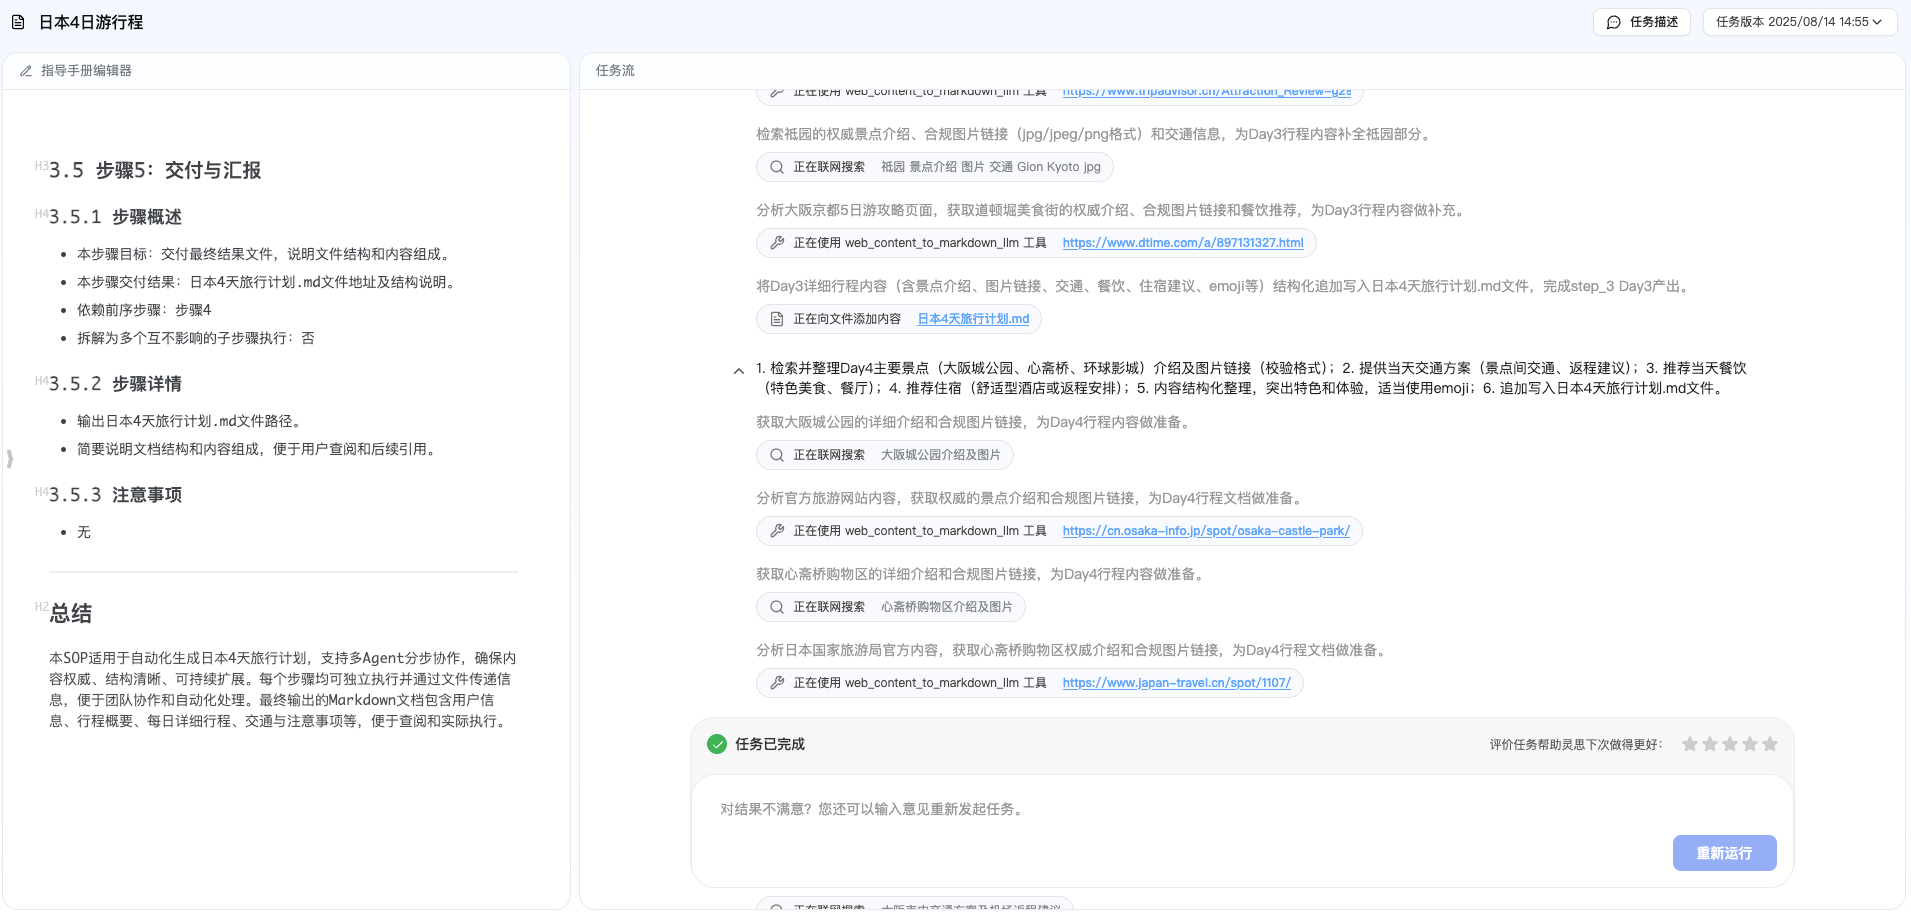
Task: Click file icon on 正在向文件添加内容 chip
Action: pos(777,319)
